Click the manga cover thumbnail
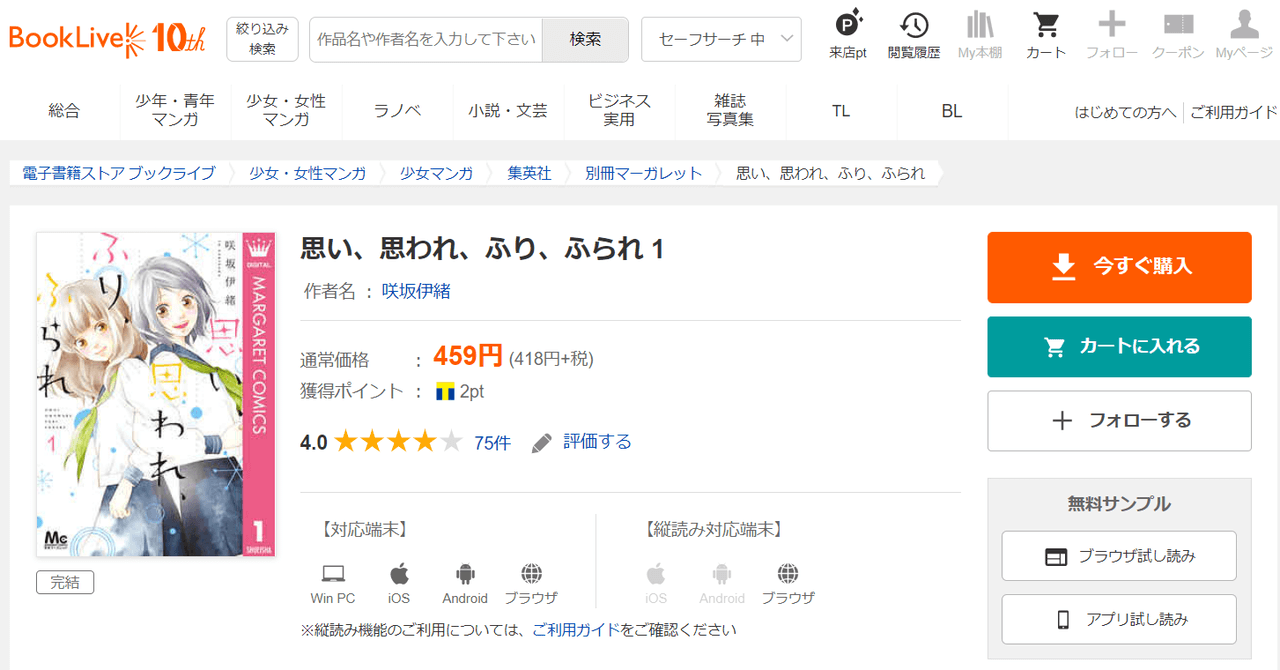 (x=155, y=394)
